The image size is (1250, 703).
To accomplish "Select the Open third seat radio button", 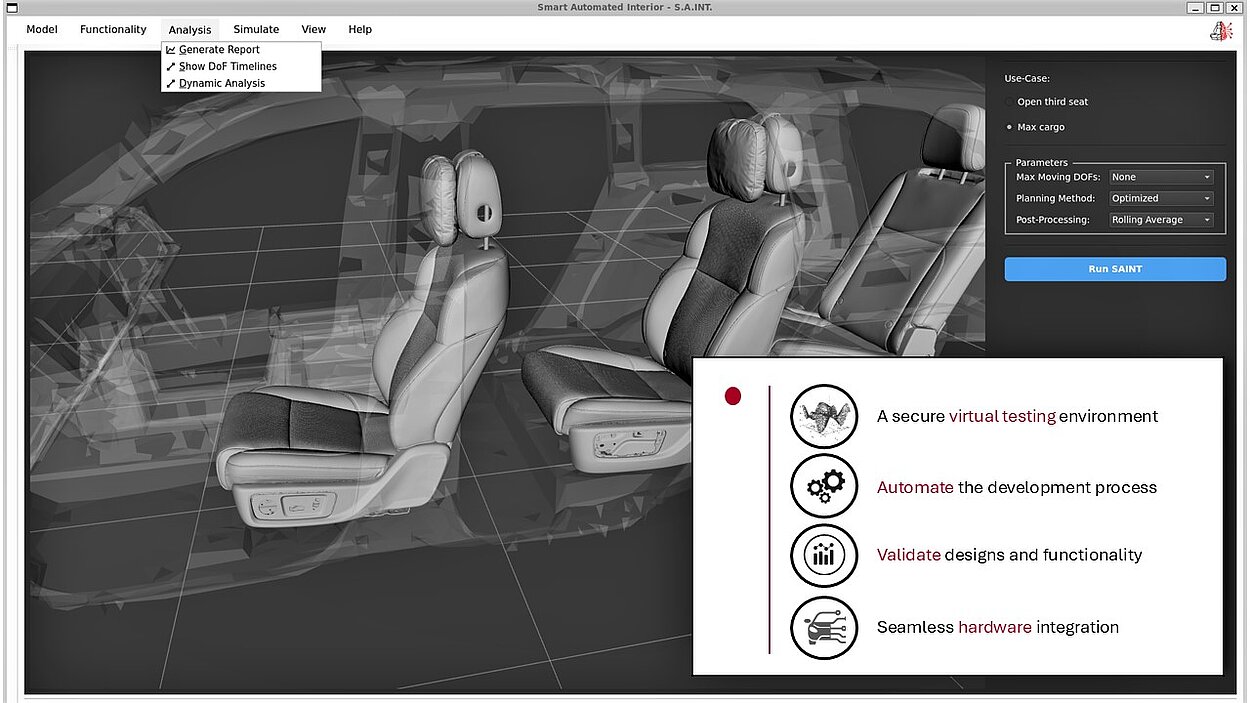I will 1009,102.
